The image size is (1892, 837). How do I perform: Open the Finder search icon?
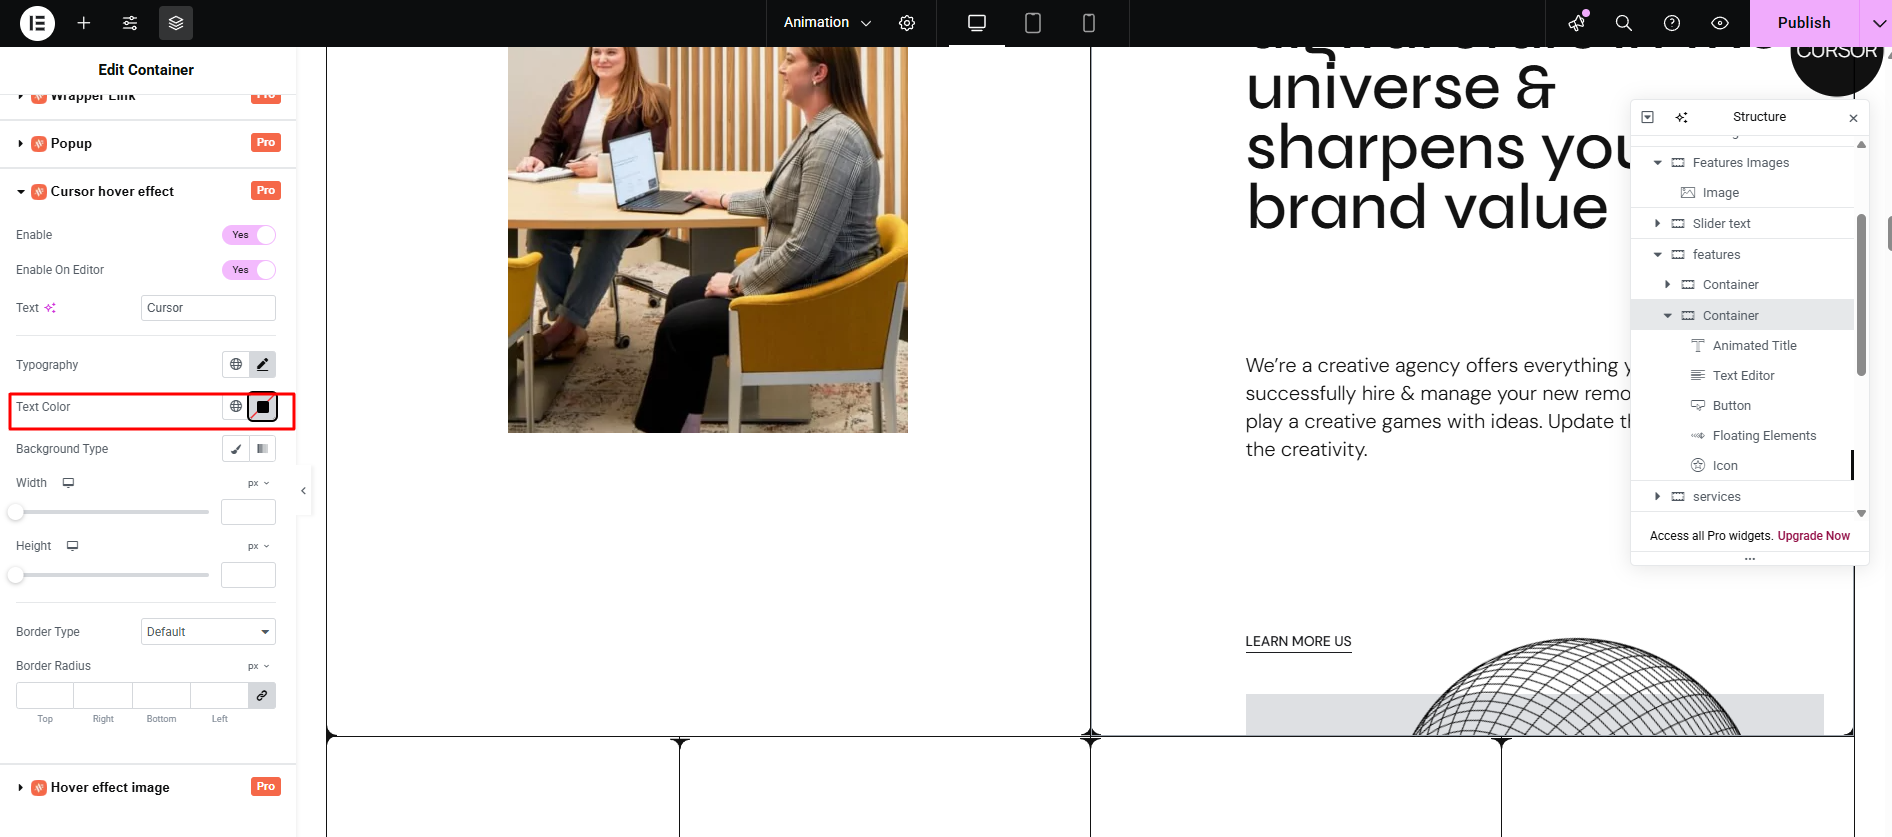point(1624,23)
